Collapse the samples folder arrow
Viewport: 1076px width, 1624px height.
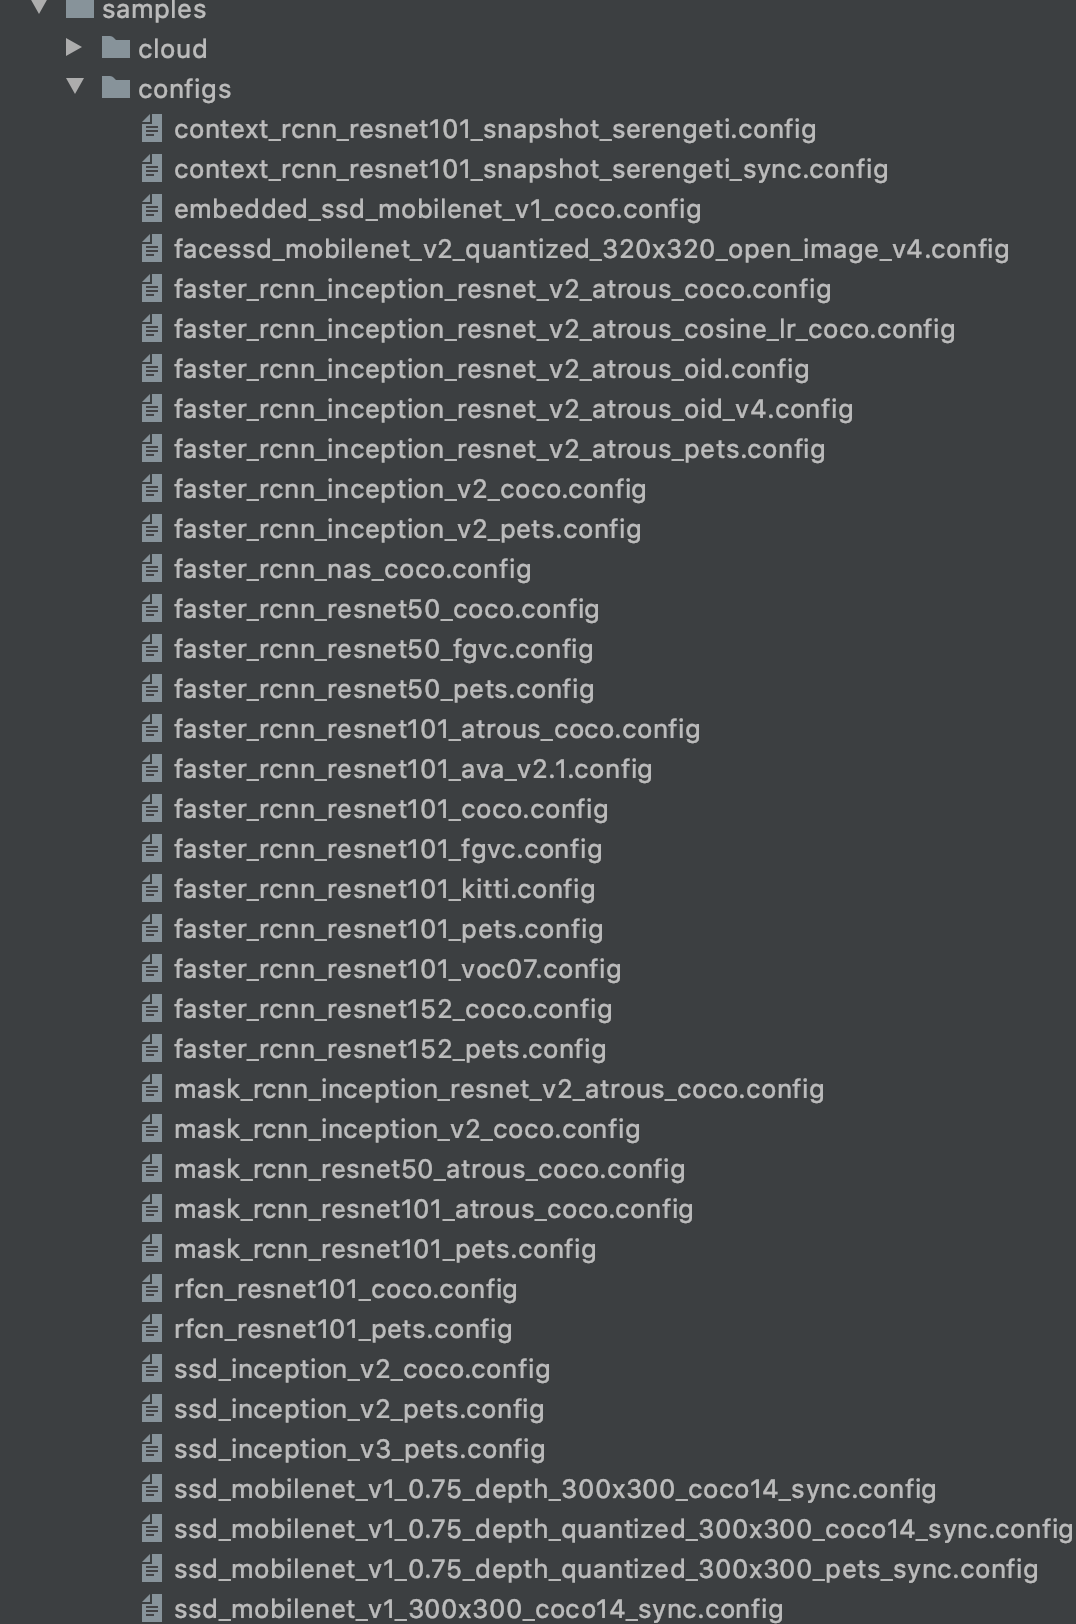tap(40, 8)
